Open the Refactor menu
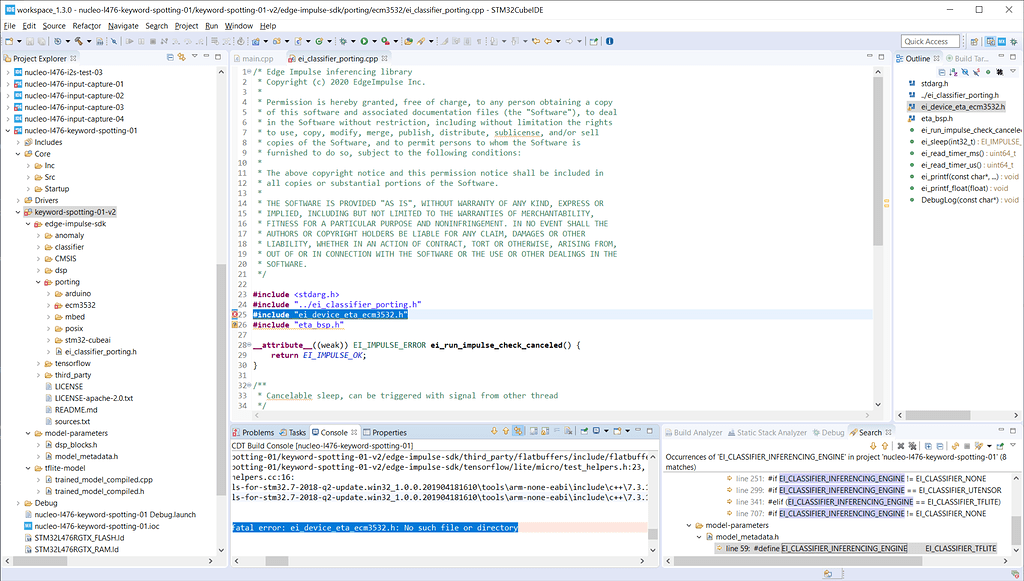1024x581 pixels. pyautogui.click(x=86, y=25)
